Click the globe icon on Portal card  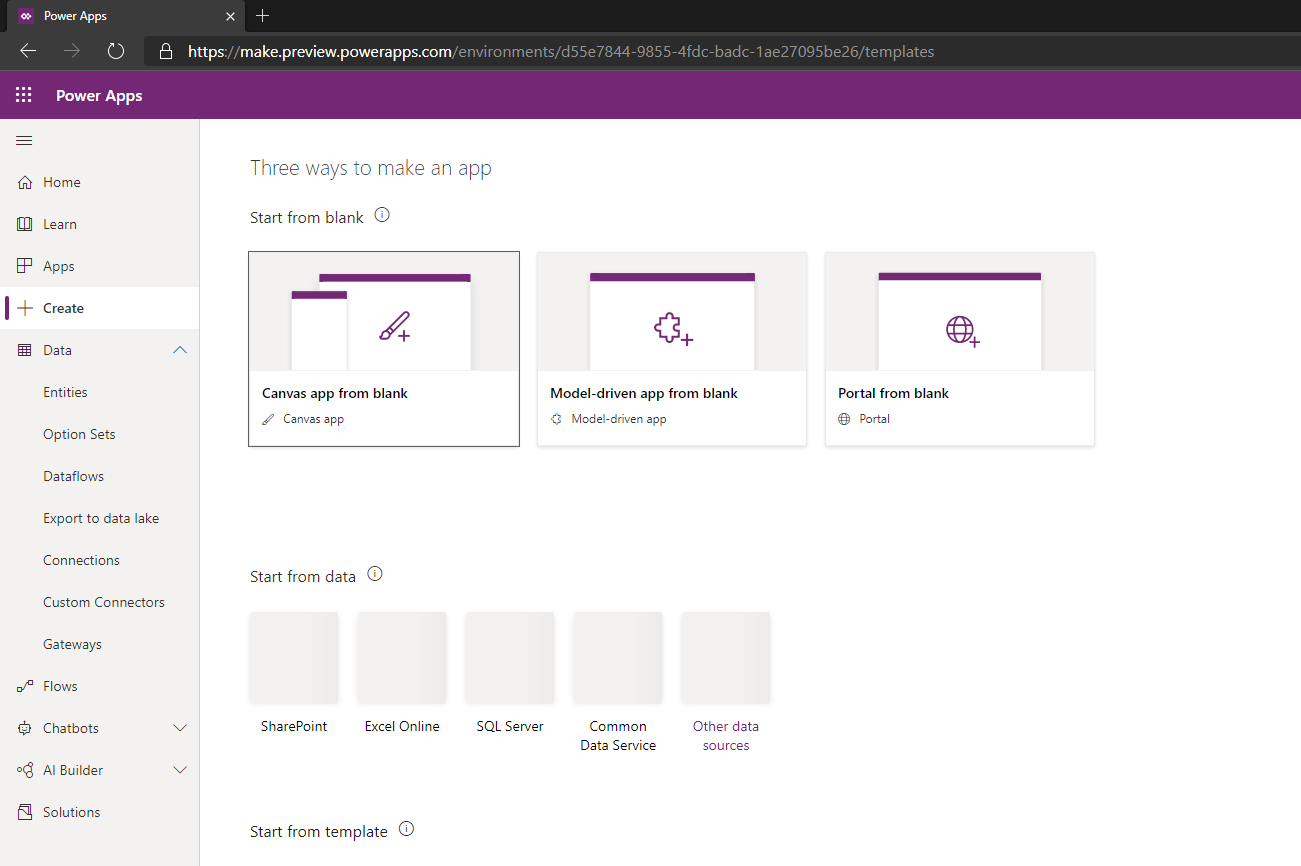pos(961,330)
